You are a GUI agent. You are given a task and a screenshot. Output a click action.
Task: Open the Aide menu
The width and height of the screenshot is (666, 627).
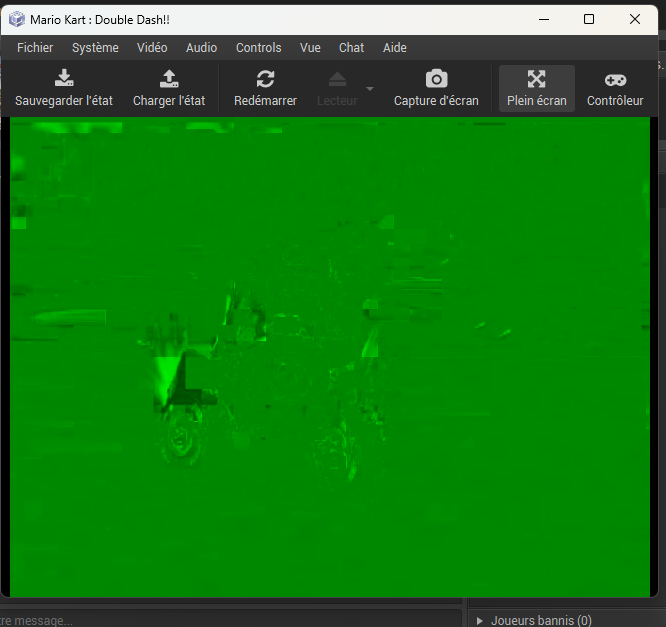[395, 48]
